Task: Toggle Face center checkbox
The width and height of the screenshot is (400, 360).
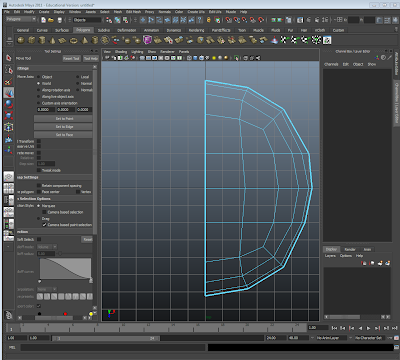Action: pyautogui.click(x=39, y=192)
